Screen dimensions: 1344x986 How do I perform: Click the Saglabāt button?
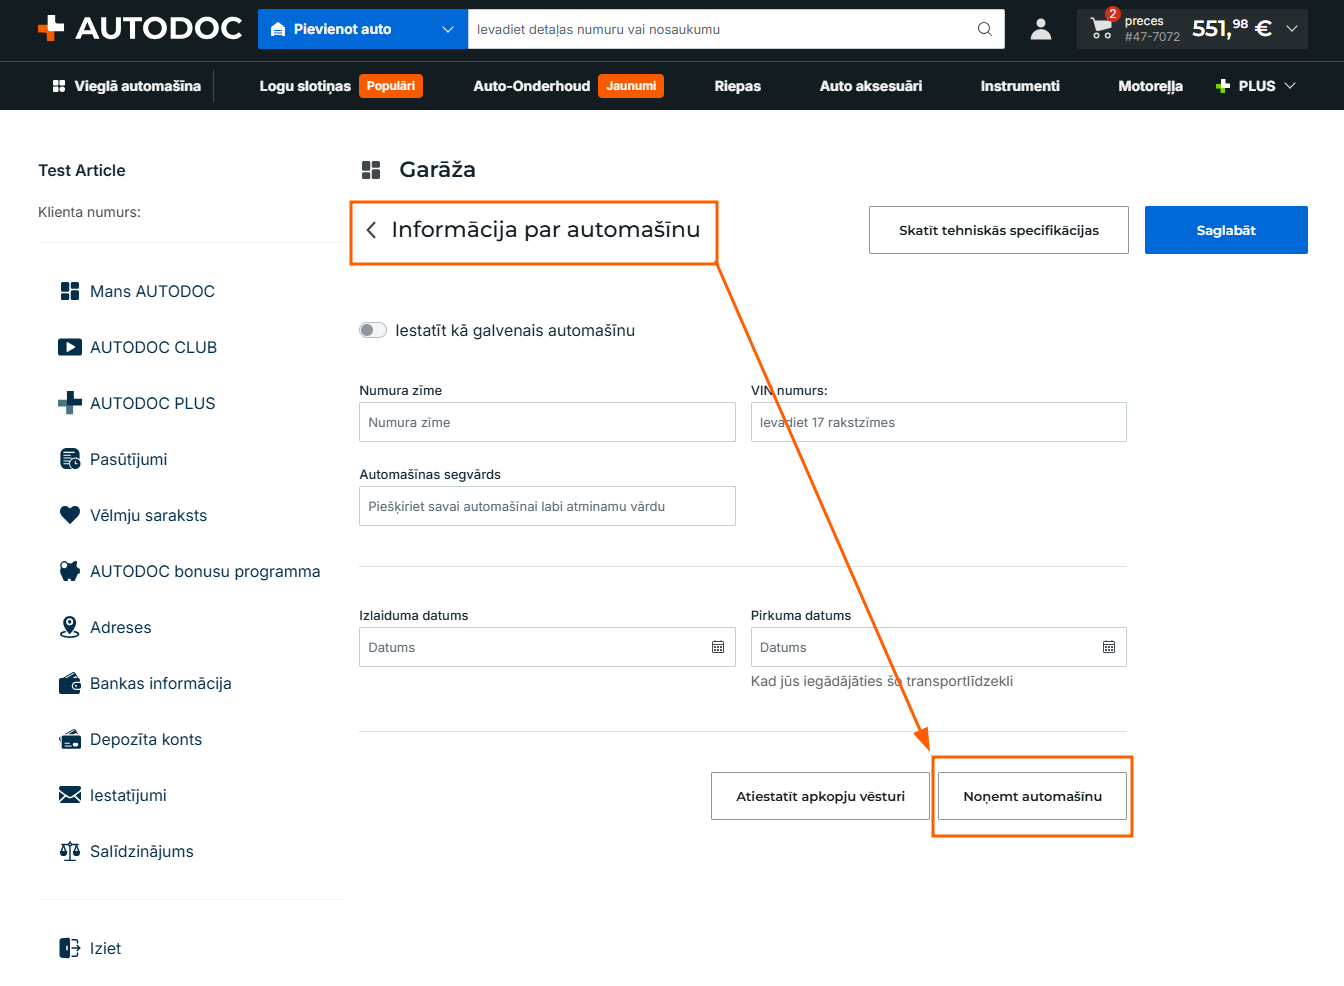coord(1226,230)
